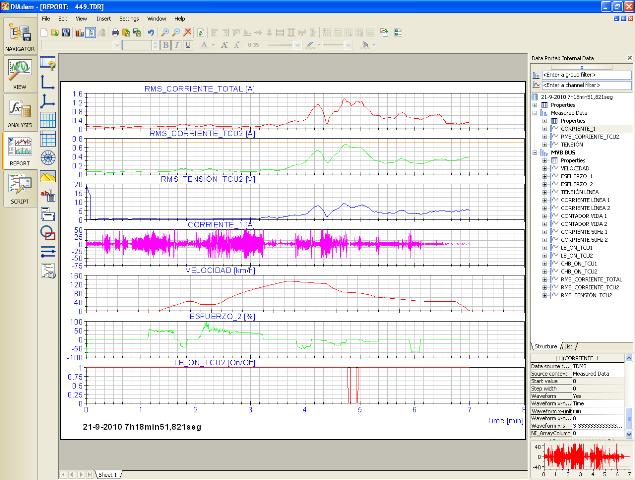Select the text tool with abc icon
The image size is (635, 480).
click(x=47, y=196)
